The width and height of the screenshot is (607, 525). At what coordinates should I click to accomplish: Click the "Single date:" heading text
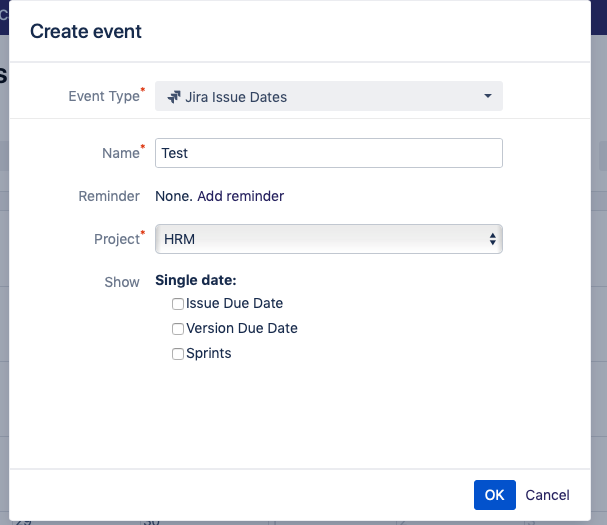[x=195, y=280]
